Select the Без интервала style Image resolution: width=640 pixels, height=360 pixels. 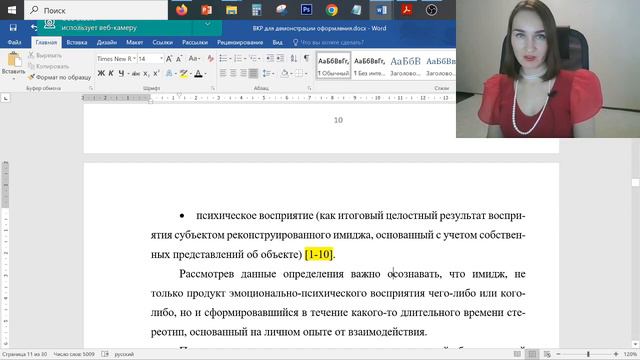pos(369,65)
